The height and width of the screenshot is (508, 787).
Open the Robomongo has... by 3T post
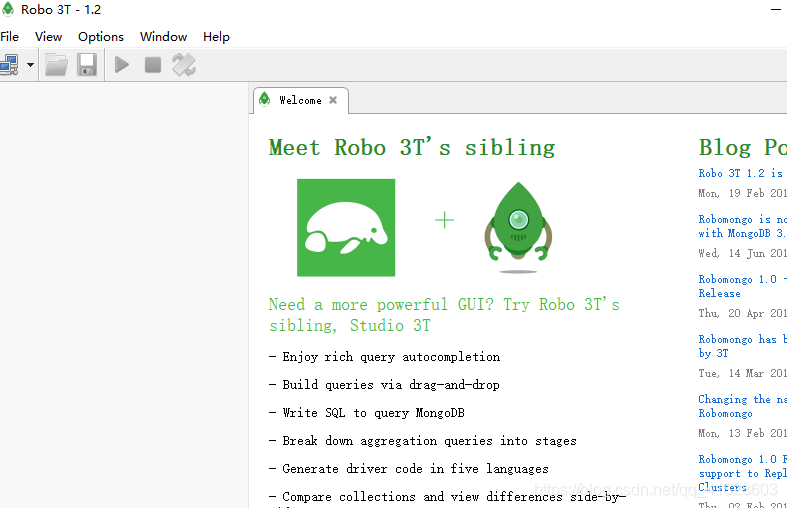point(742,346)
